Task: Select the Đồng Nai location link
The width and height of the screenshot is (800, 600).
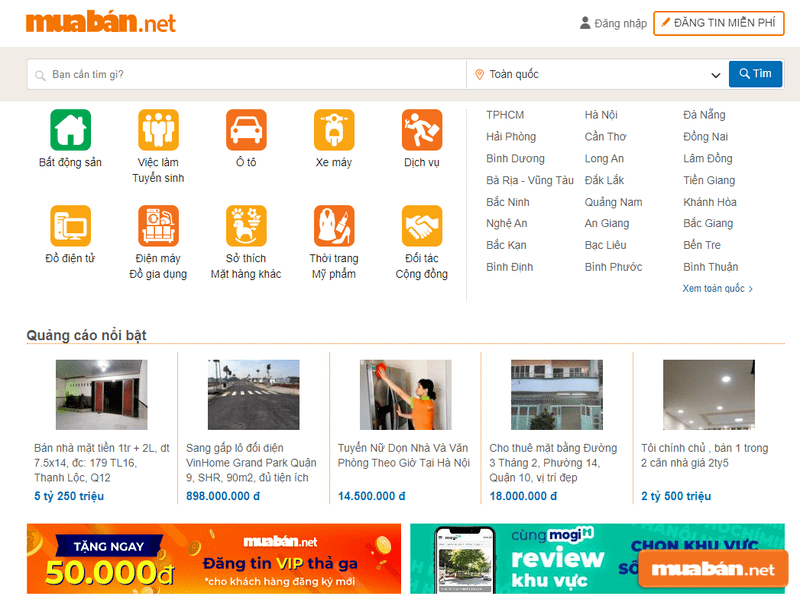Action: point(705,137)
